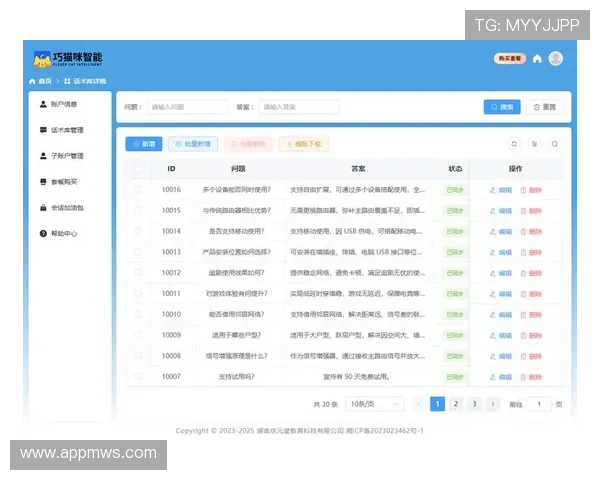Image resolution: width=600 pixels, height=480 pixels.
Task: Toggle the select-all checkbox in table header
Action: tap(138, 168)
